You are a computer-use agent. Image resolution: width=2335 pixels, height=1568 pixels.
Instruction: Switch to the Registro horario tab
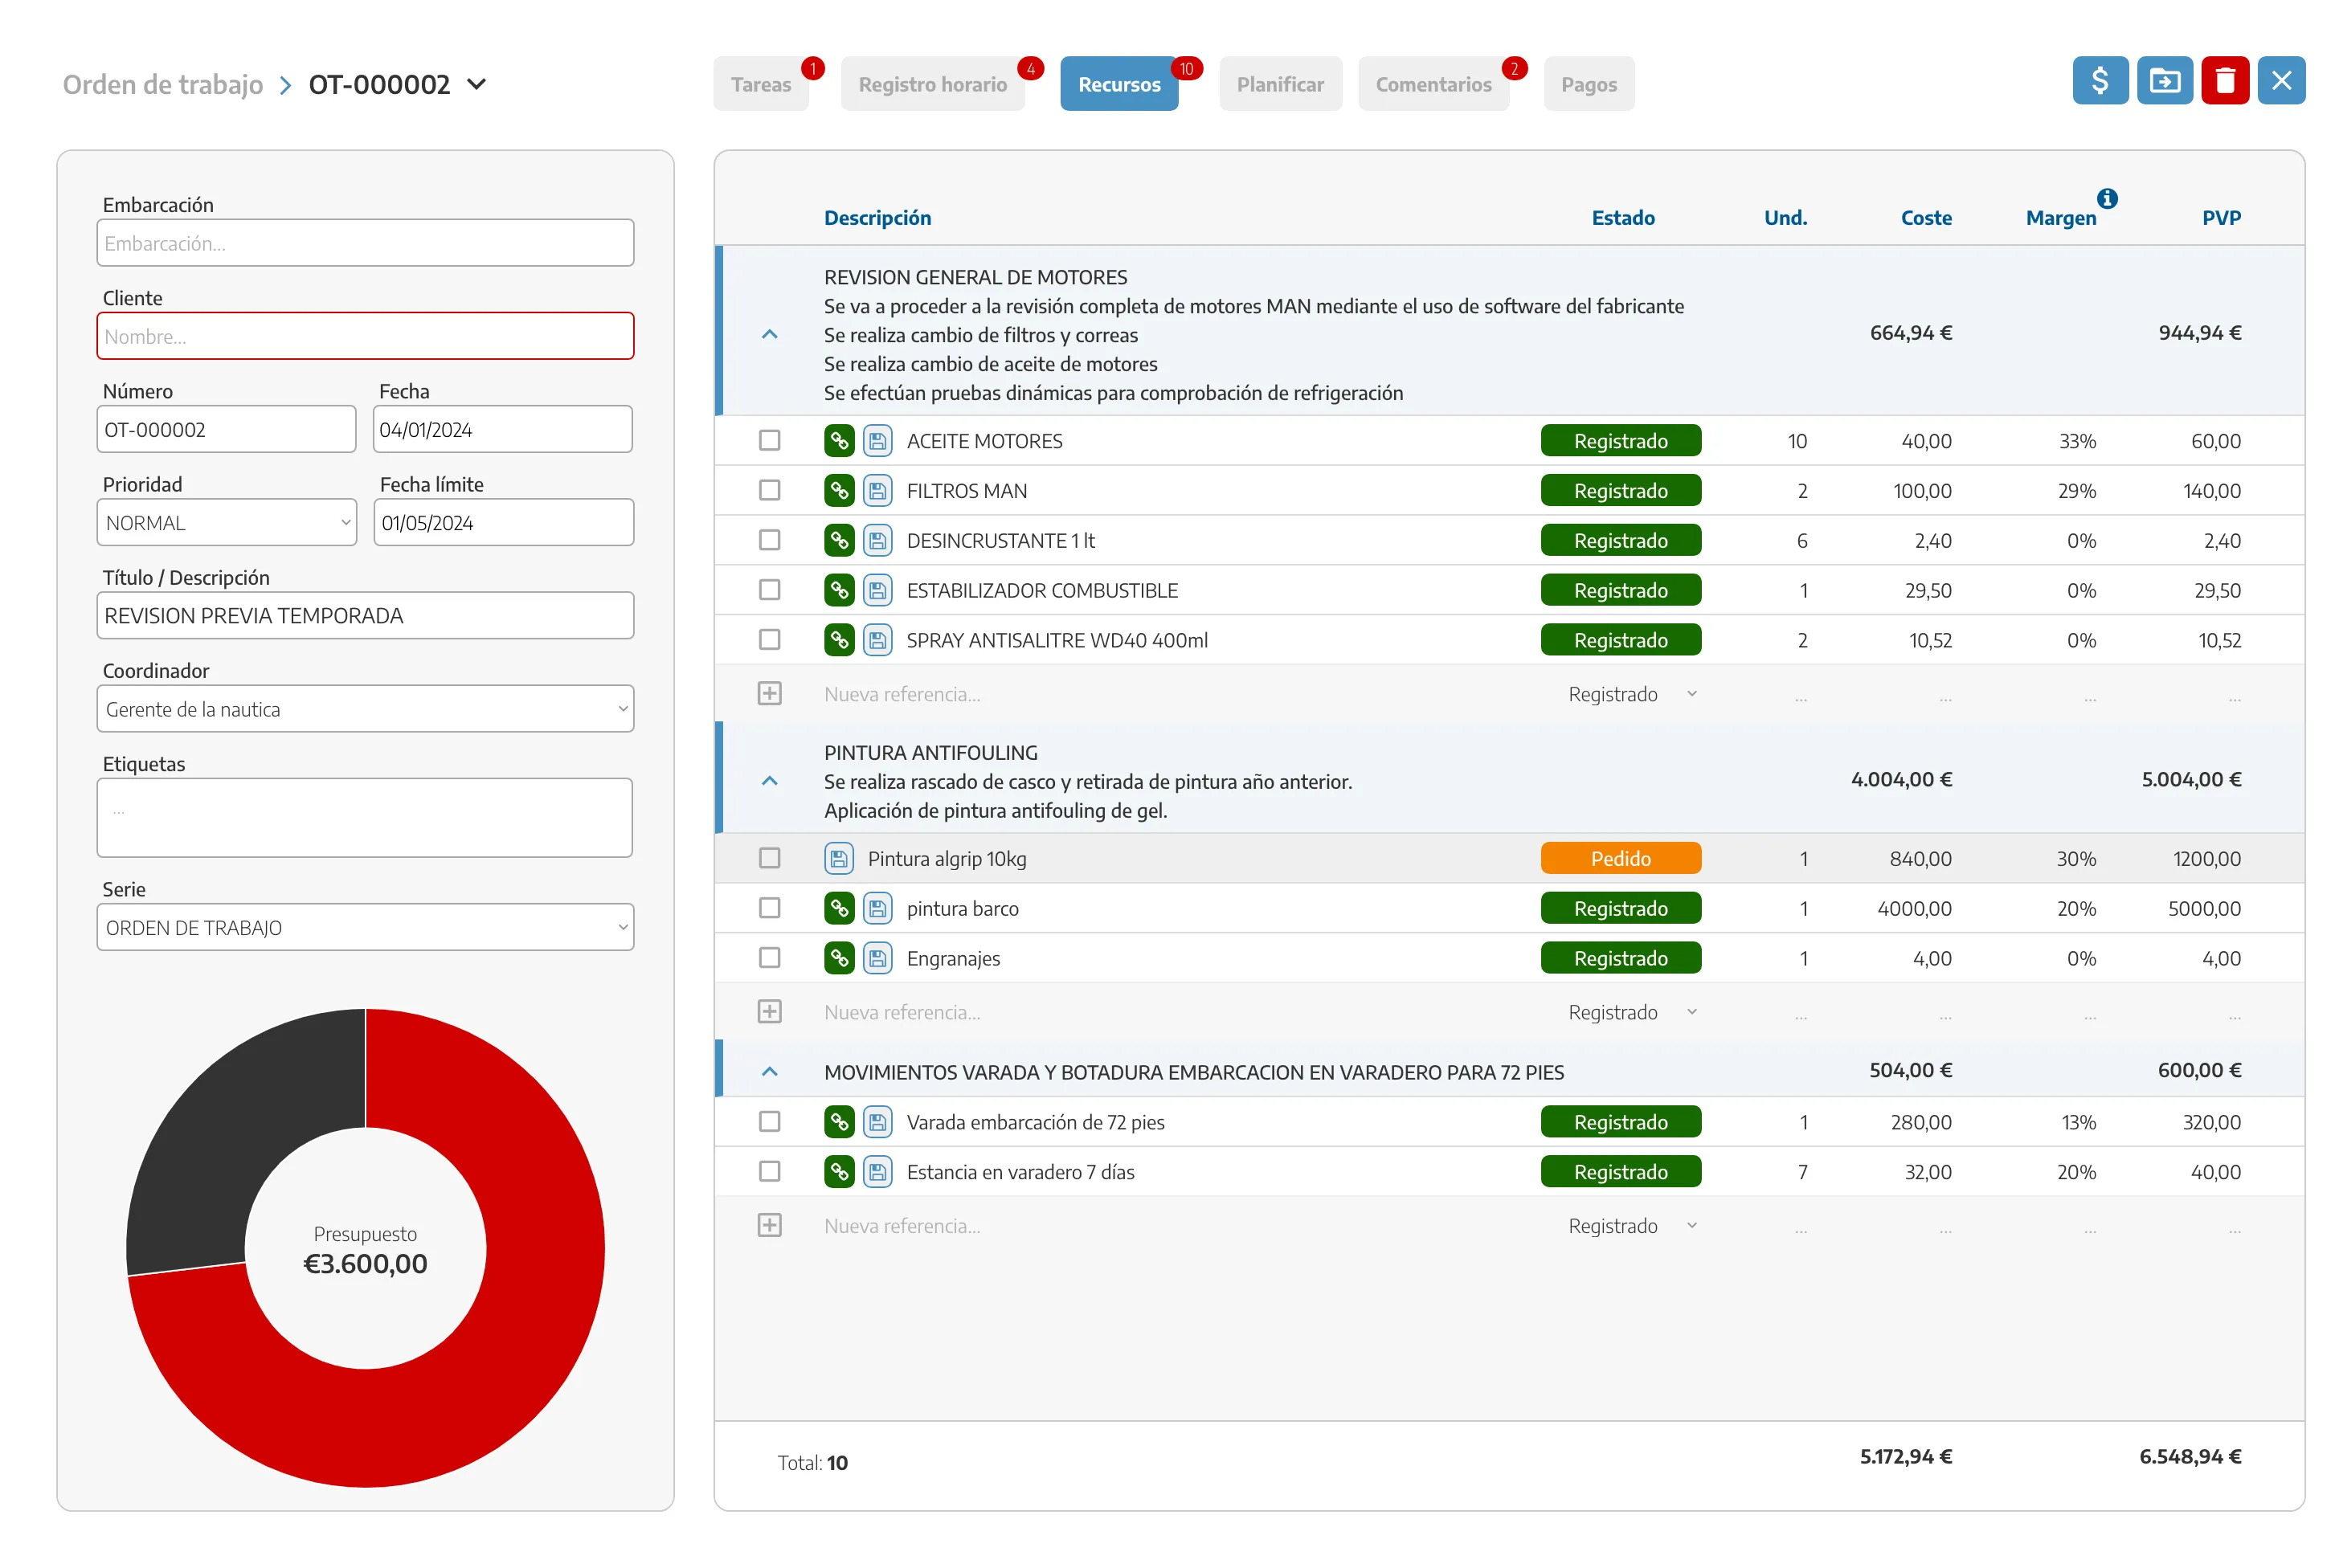[x=932, y=85]
